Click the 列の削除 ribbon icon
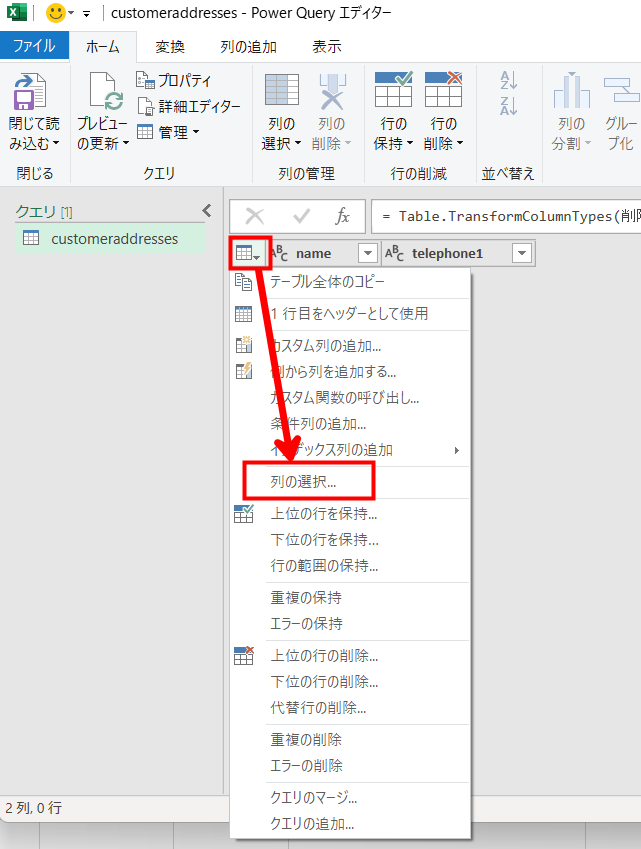The width and height of the screenshot is (641, 849). coord(332,90)
